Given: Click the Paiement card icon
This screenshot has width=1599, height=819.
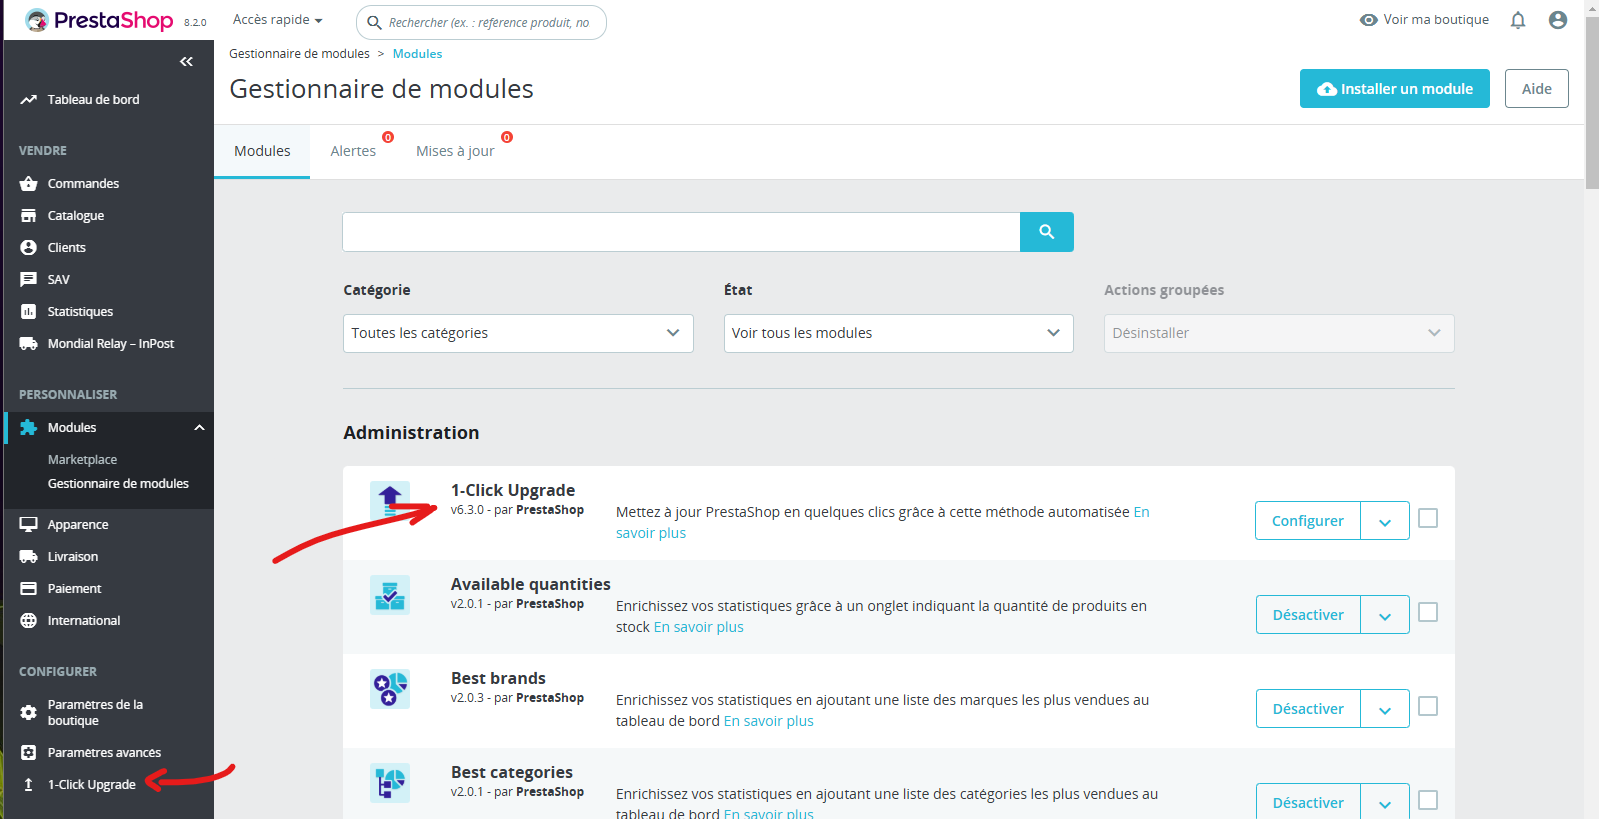Looking at the screenshot, I should pos(28,588).
